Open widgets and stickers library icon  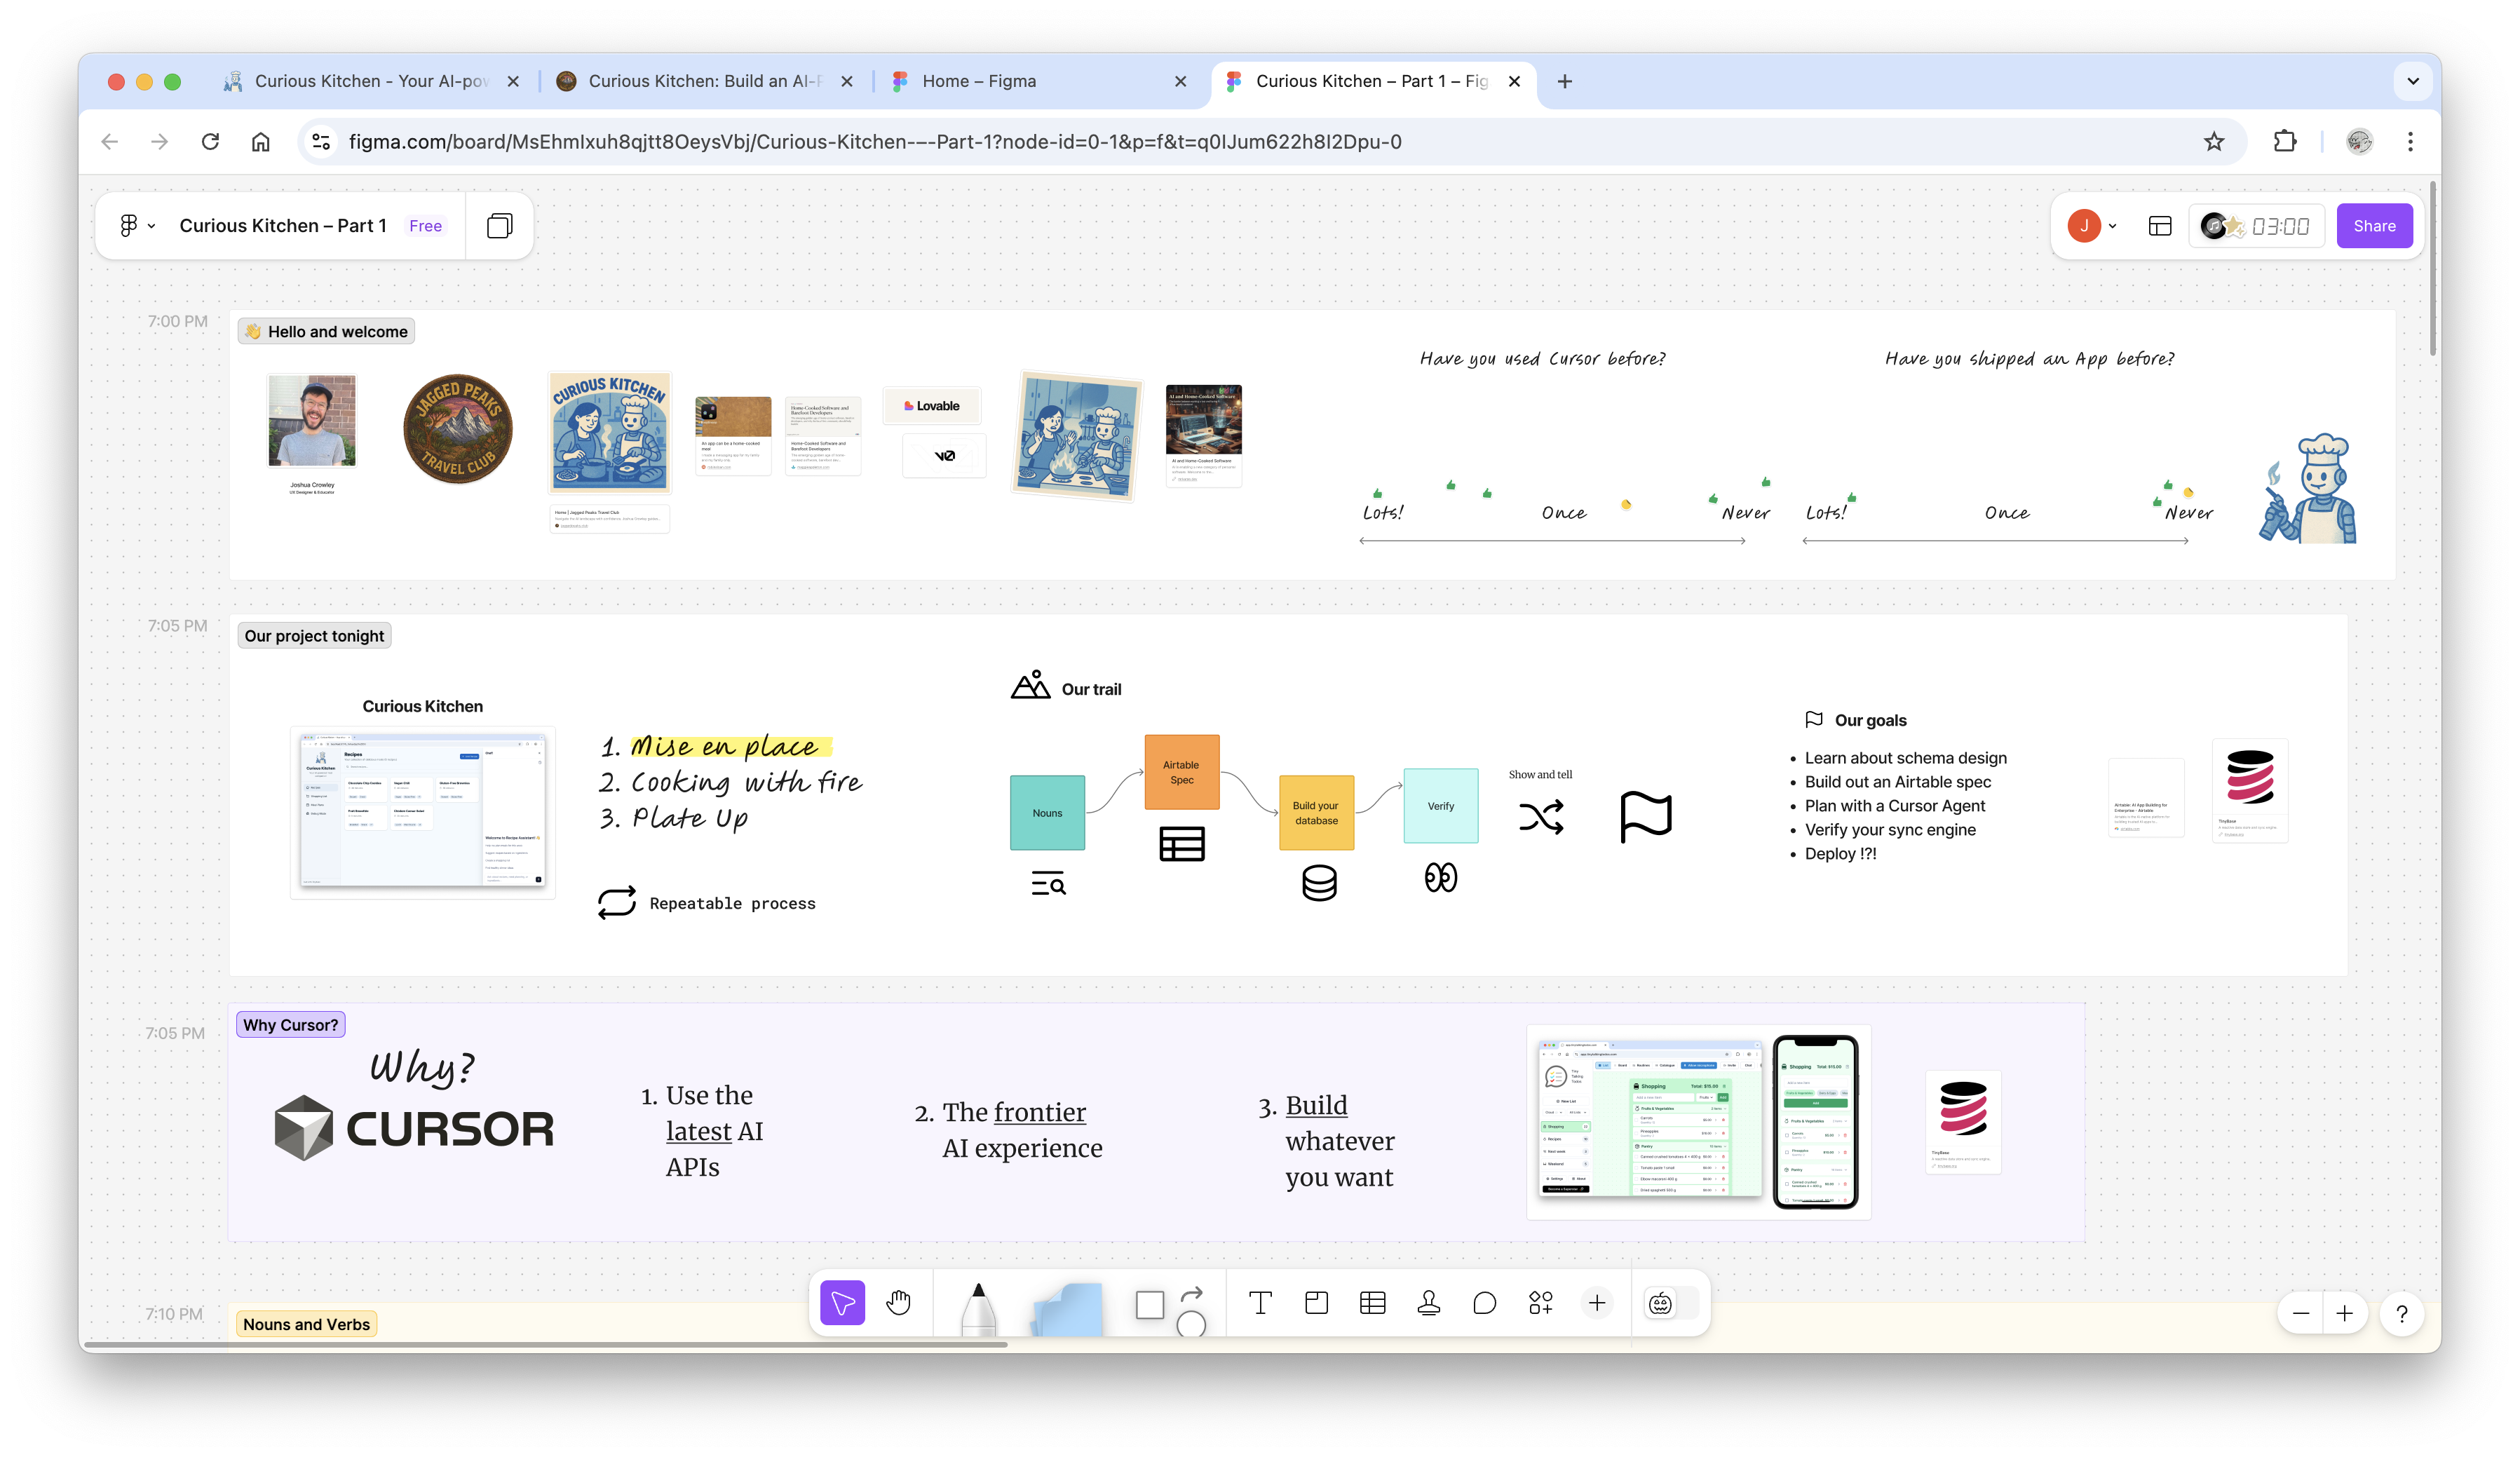coord(1540,1302)
